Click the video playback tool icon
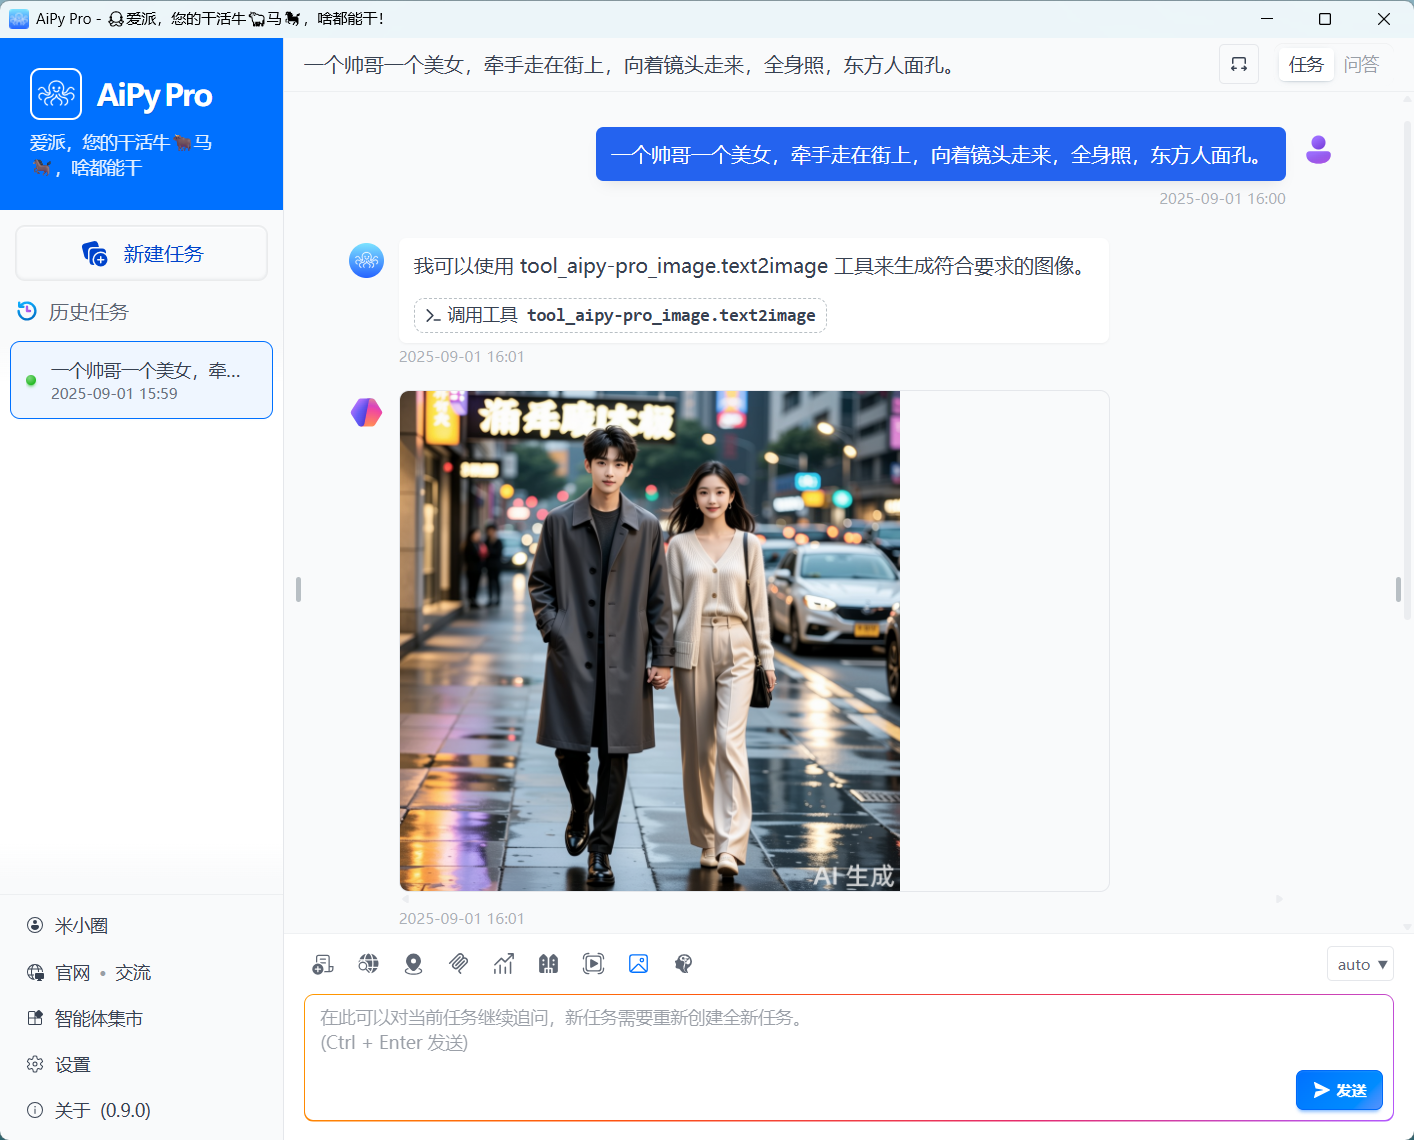This screenshot has height=1140, width=1414. click(593, 963)
